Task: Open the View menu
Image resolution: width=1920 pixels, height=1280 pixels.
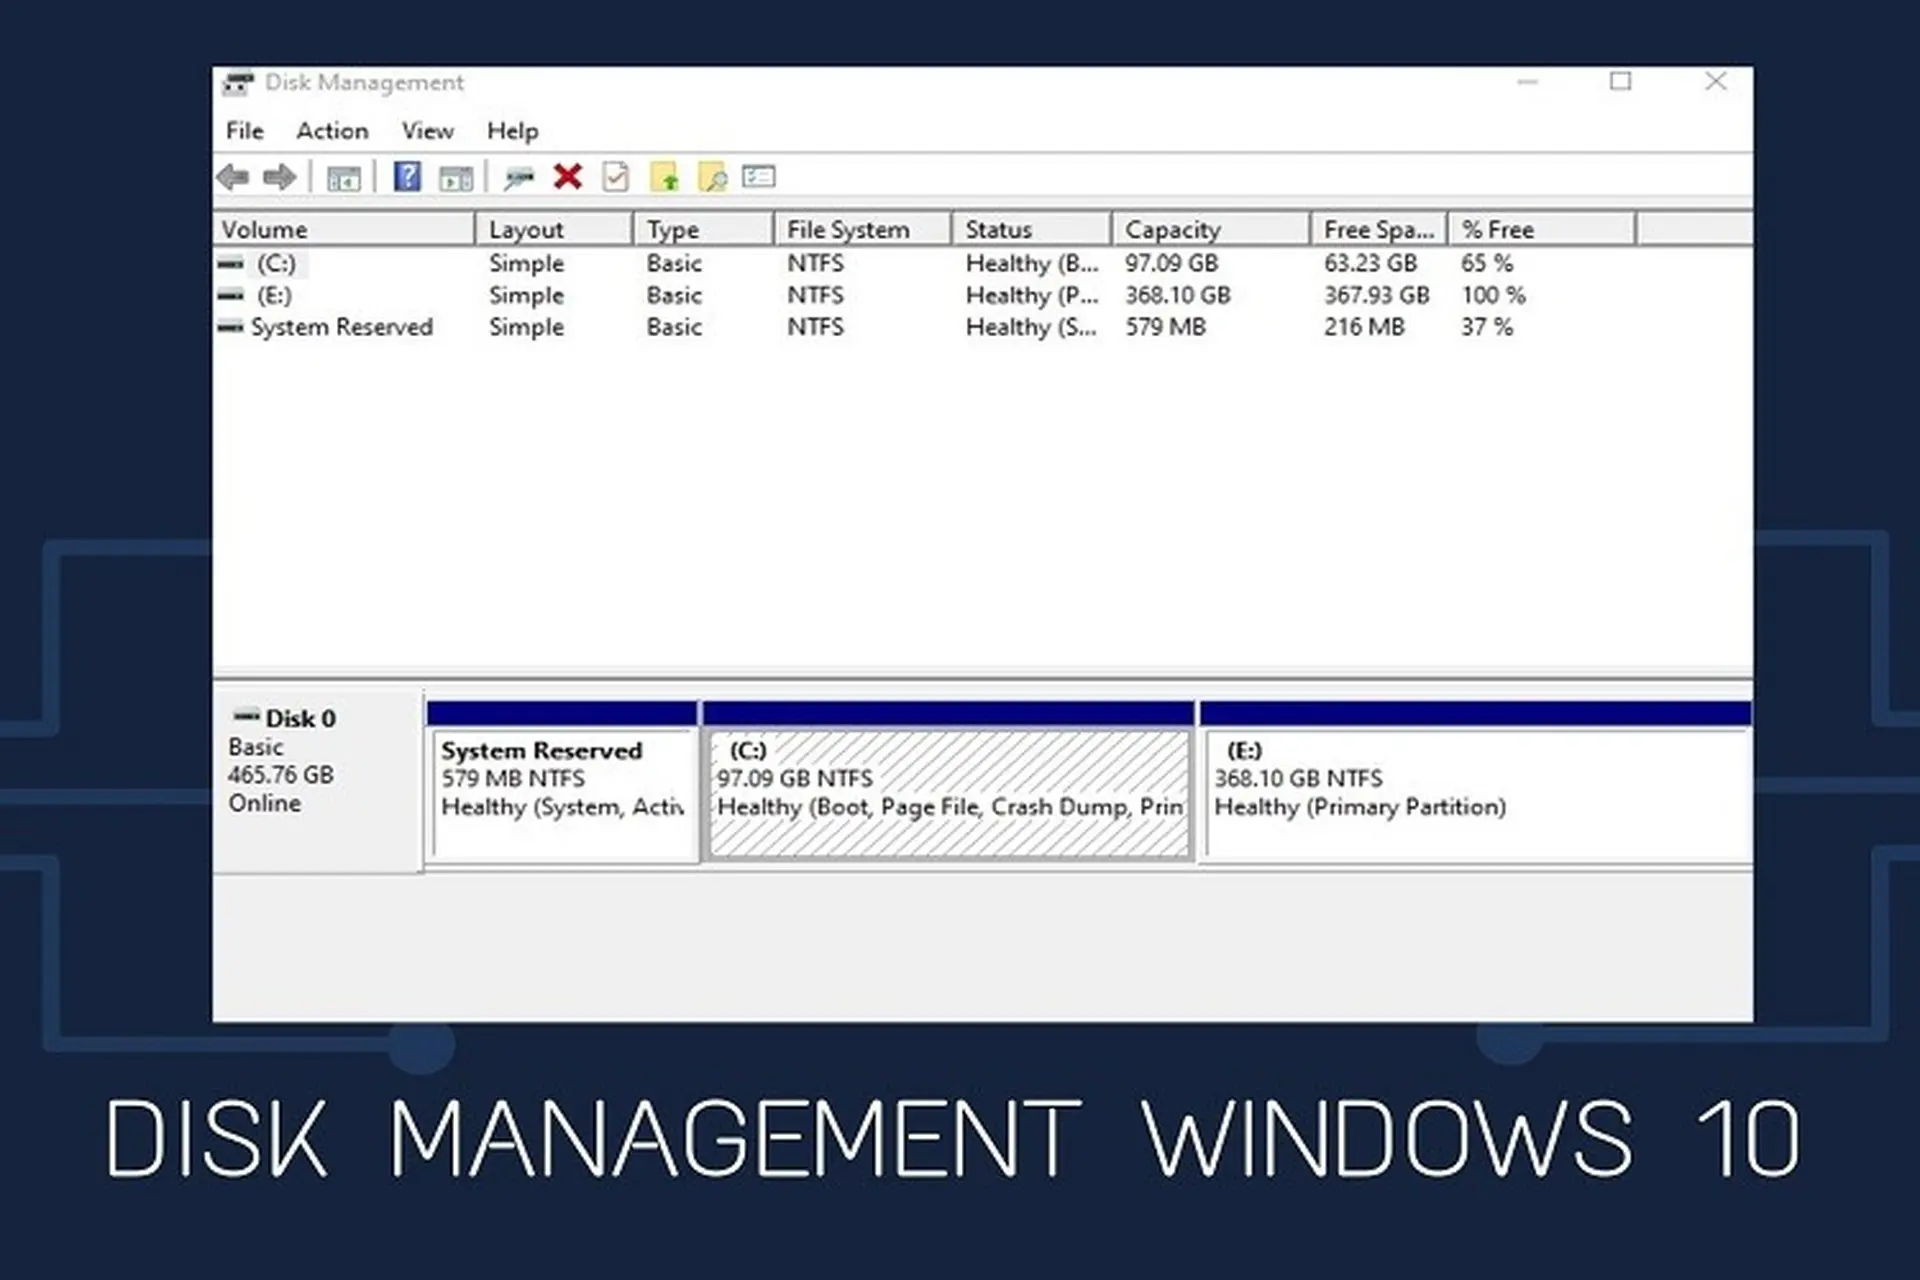Action: click(x=427, y=131)
